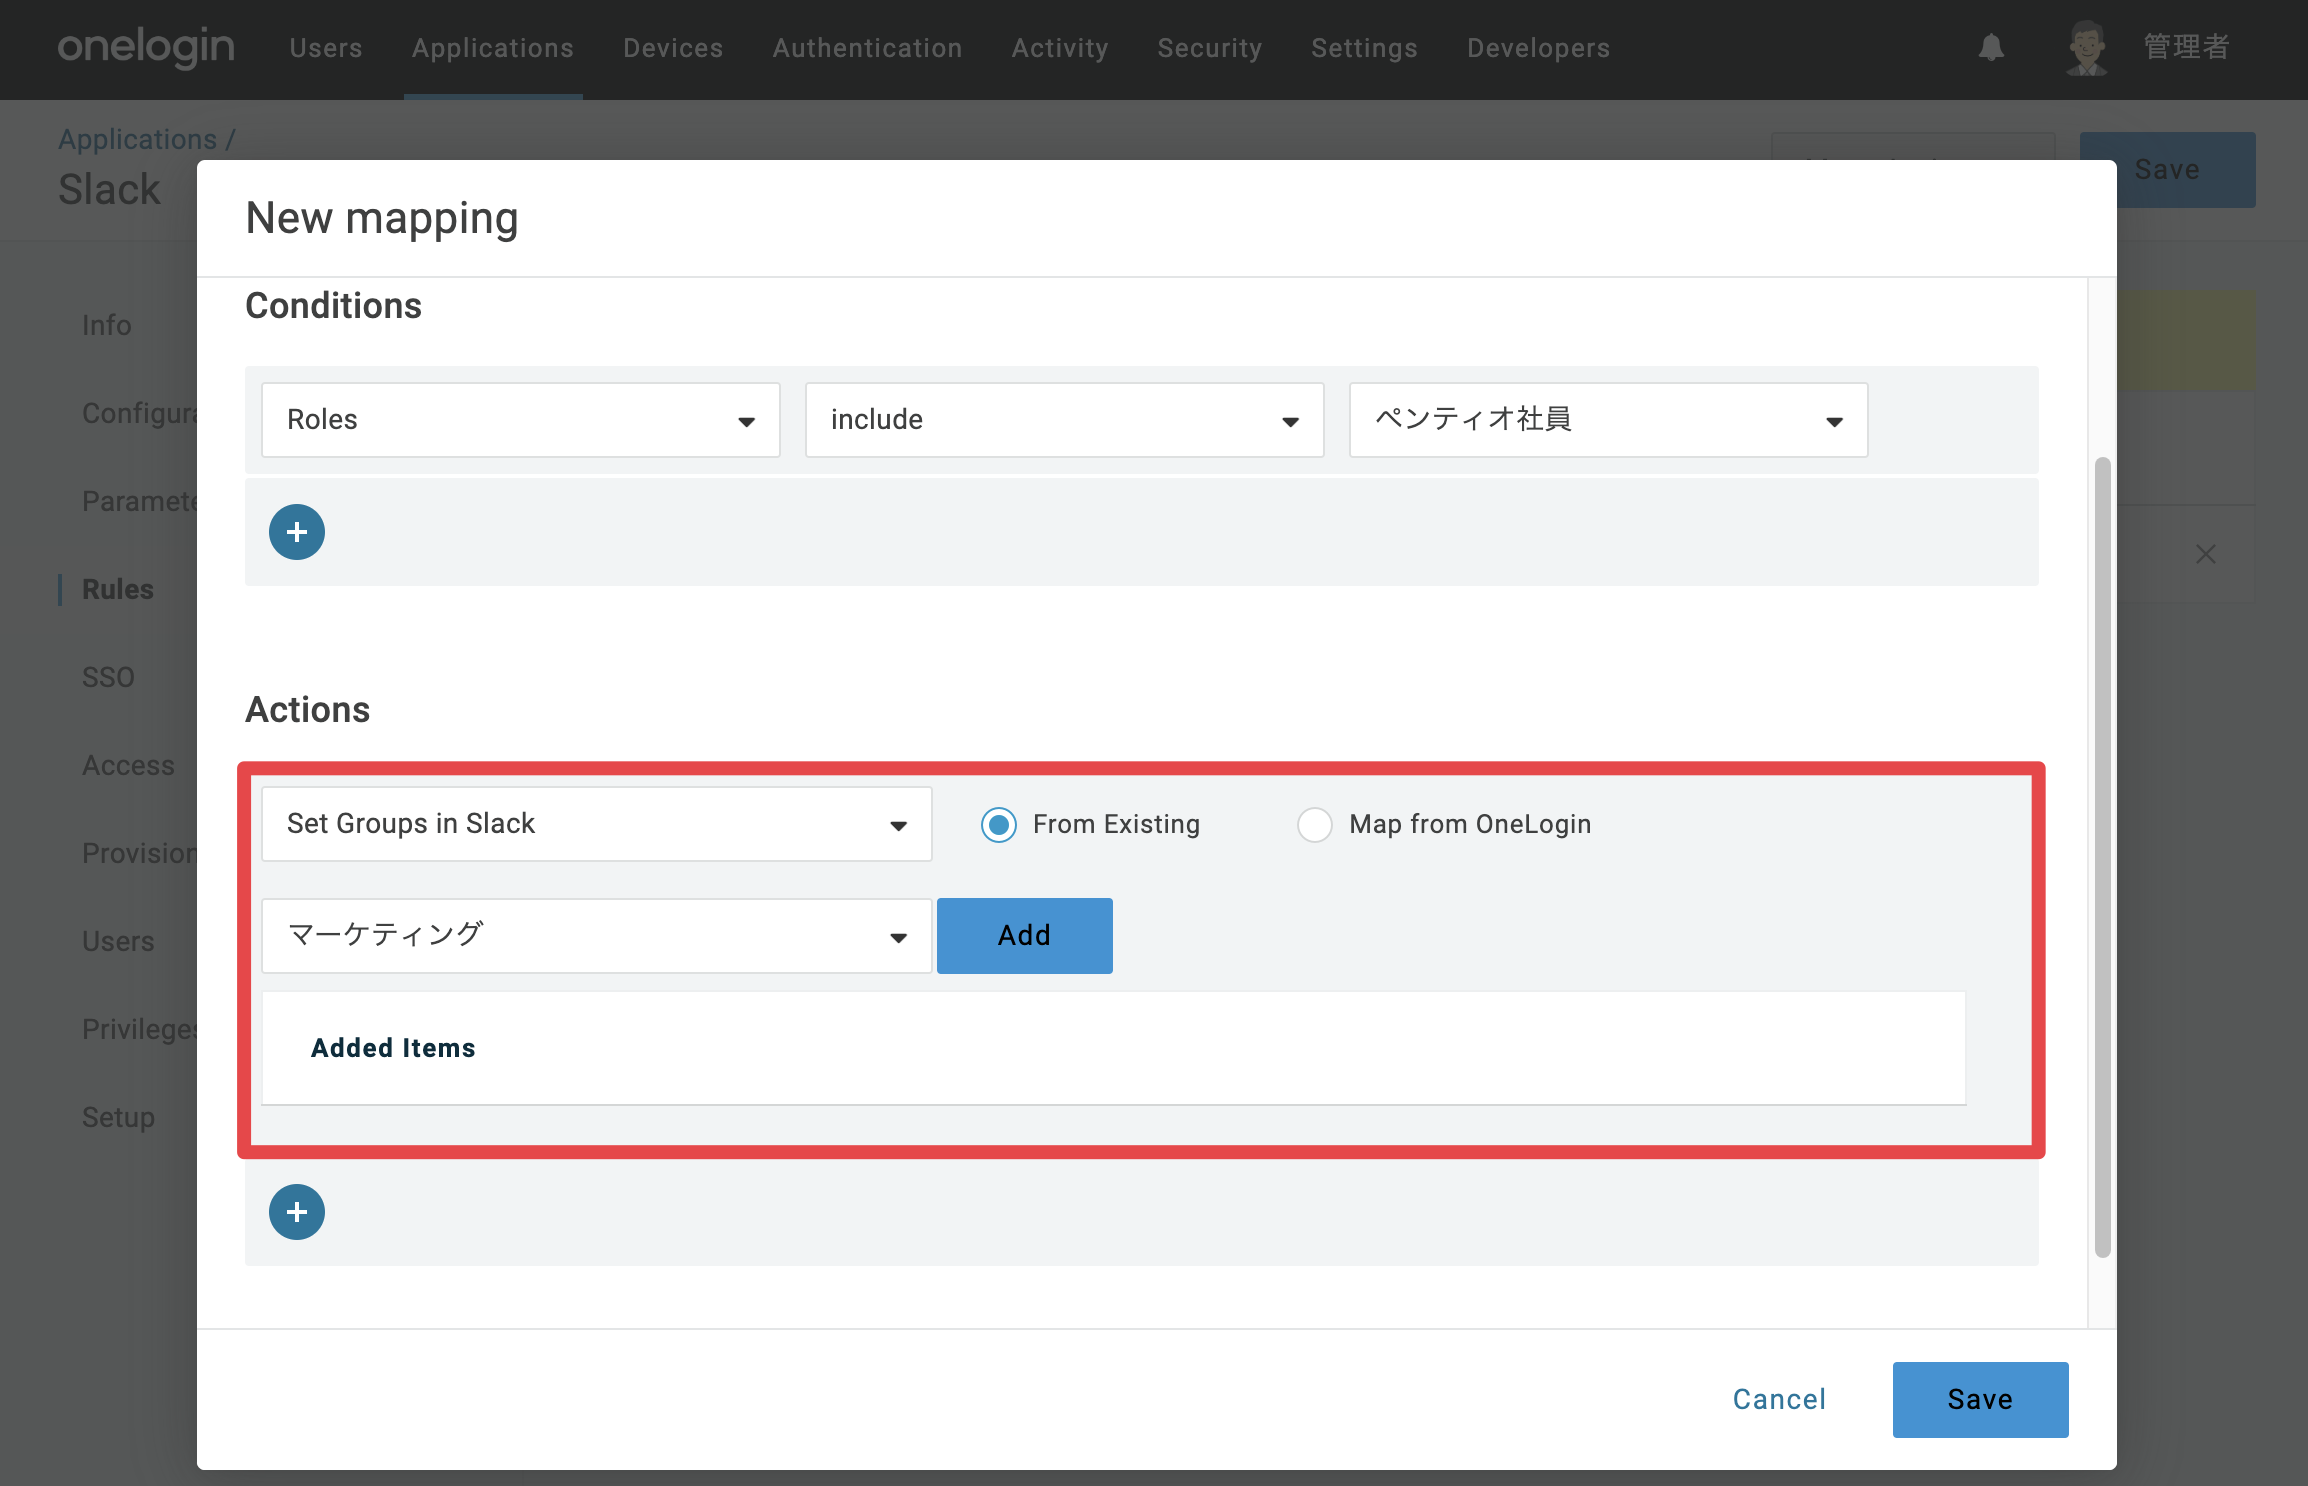Click the dialog vertical scrollbar

2102,857
